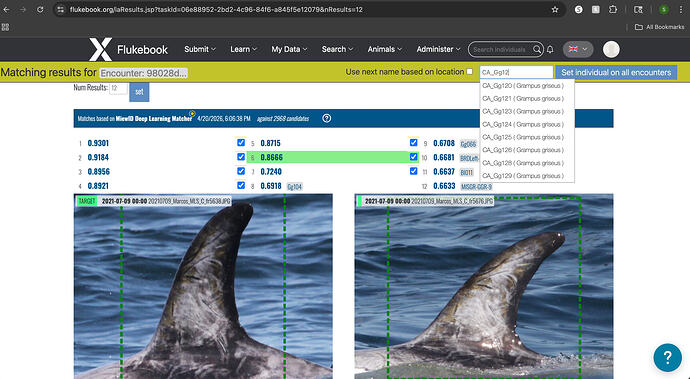The width and height of the screenshot is (690, 379).
Task: Uncheck the checkbox for result 11 (0.6637)
Action: [413, 171]
